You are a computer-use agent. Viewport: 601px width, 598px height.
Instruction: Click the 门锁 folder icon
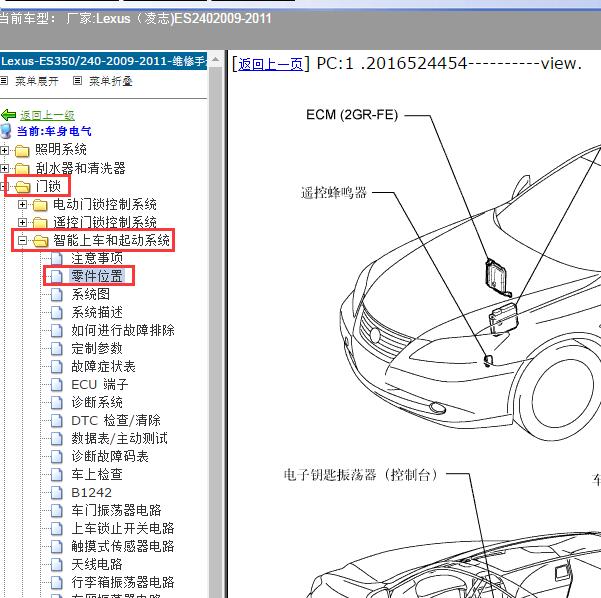(22, 187)
